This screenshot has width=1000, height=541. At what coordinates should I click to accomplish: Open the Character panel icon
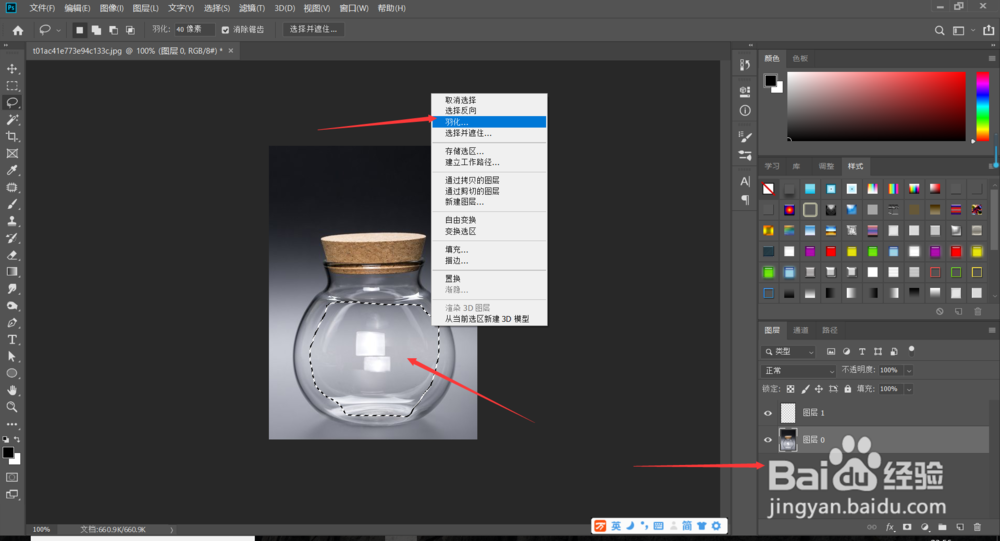745,182
